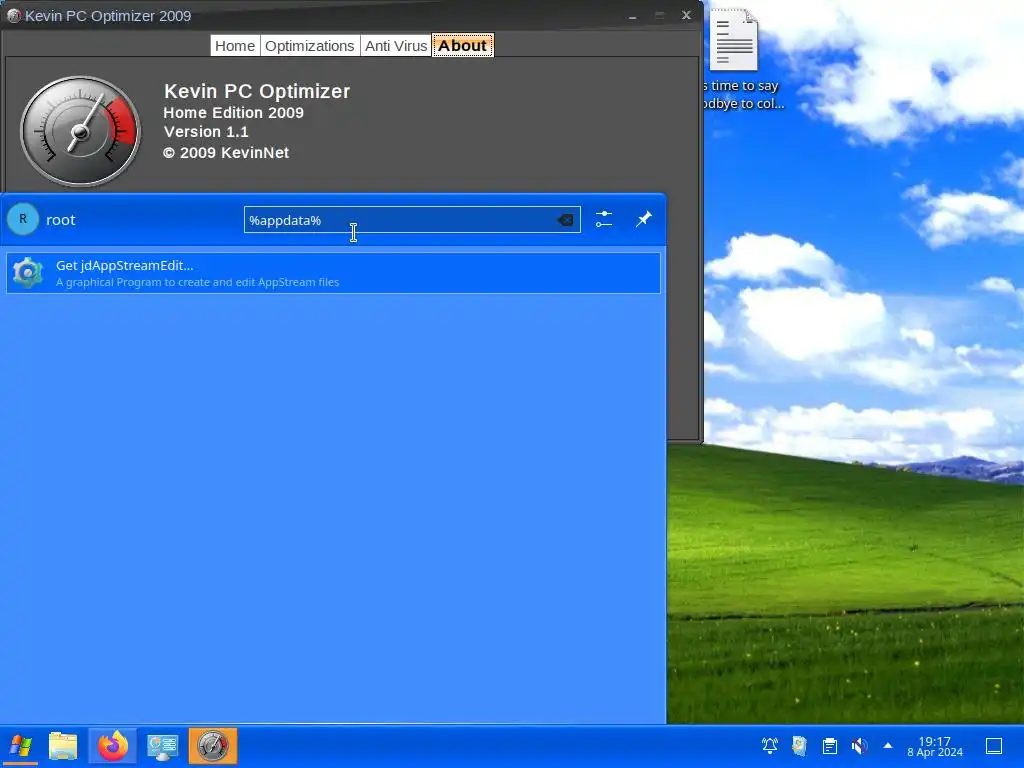Viewport: 1024px width, 768px height.
Task: Click the 'Home Edition 2009' text
Action: point(234,112)
